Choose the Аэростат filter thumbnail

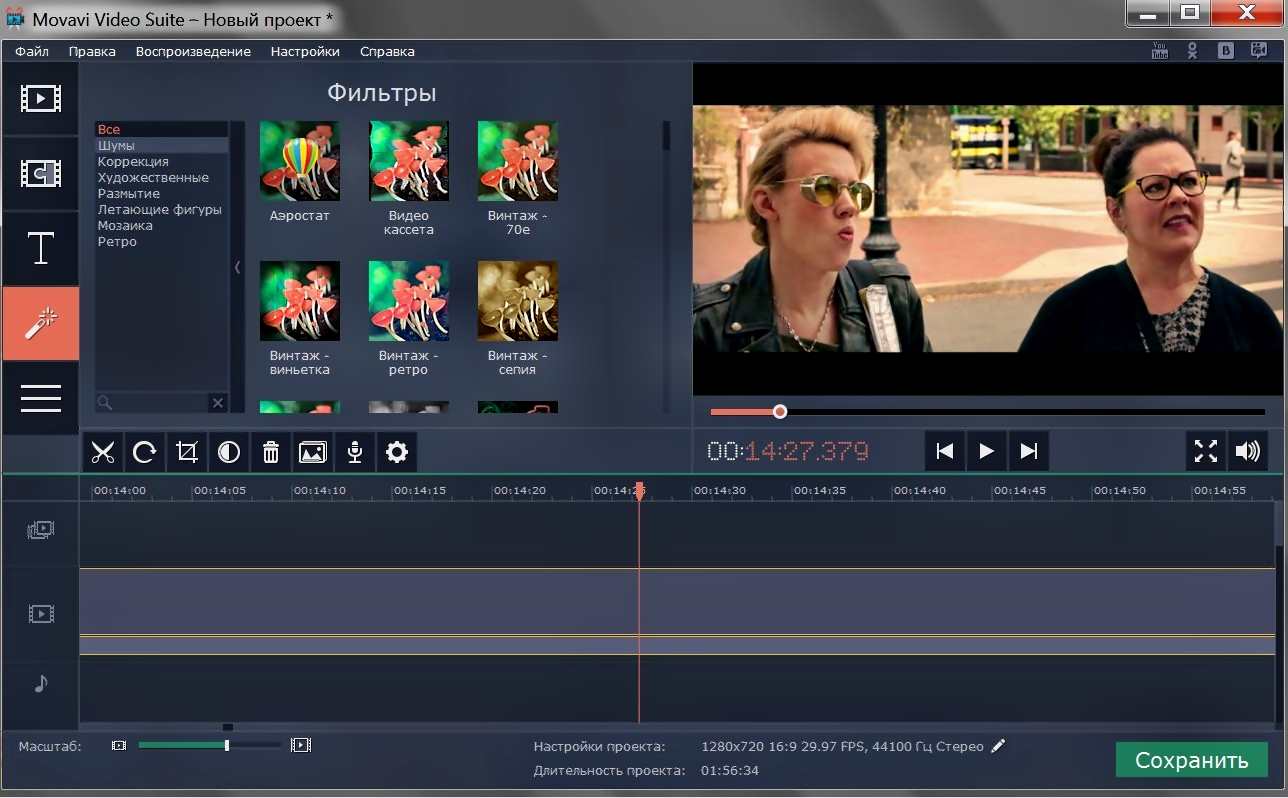point(299,161)
